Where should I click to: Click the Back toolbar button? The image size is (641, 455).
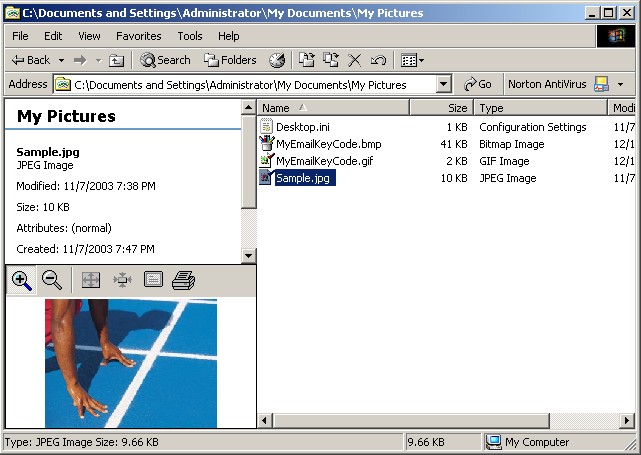pos(31,61)
